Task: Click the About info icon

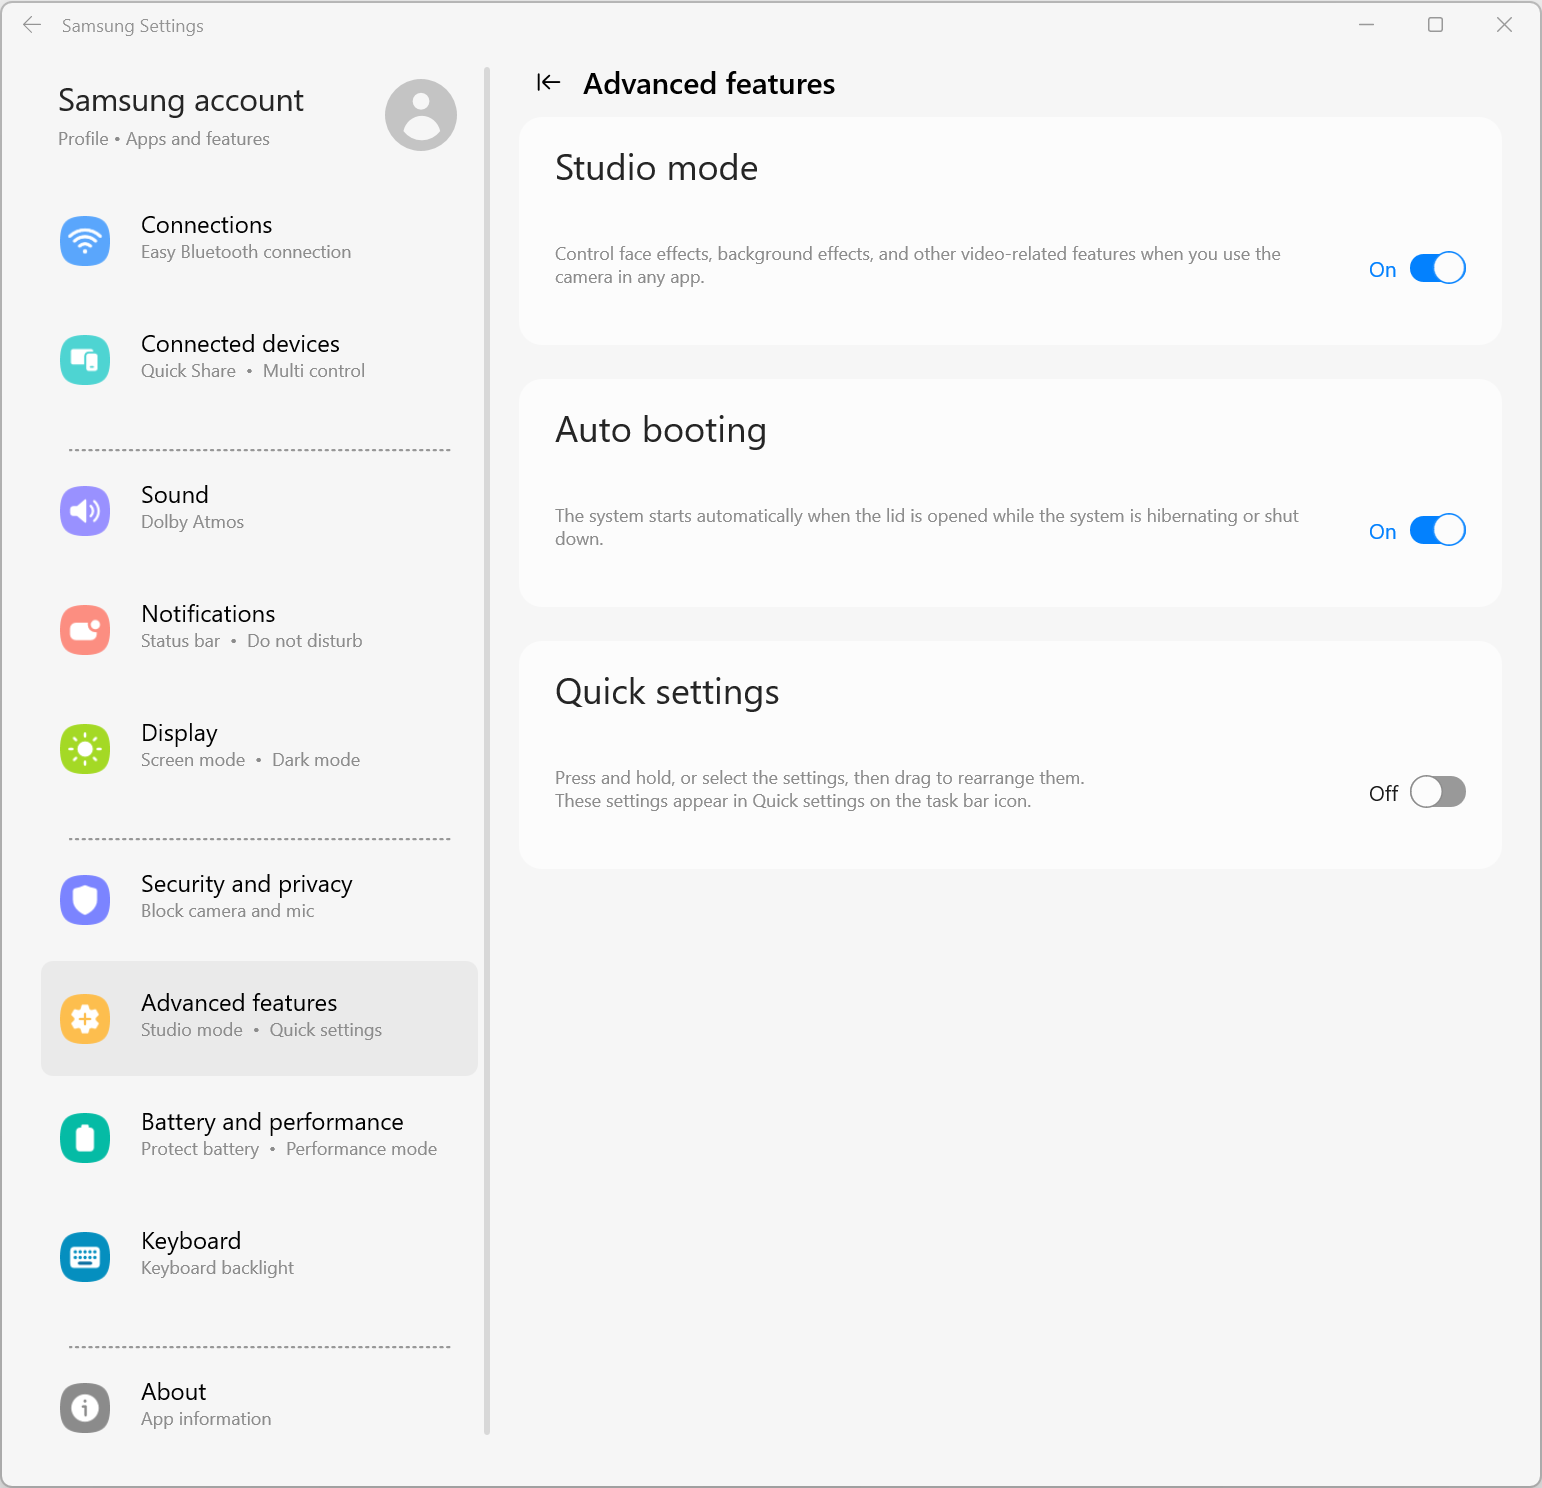Action: point(85,1408)
